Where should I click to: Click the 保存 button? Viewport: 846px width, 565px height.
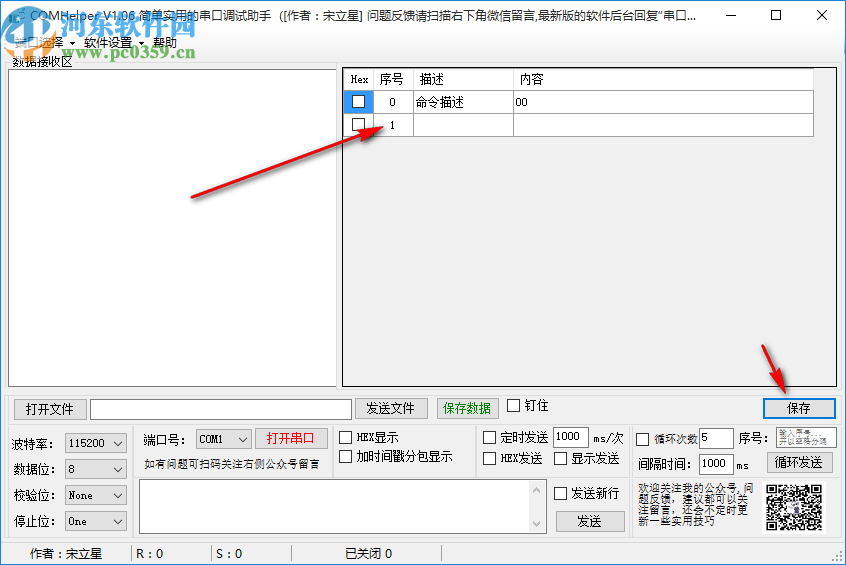click(x=799, y=409)
